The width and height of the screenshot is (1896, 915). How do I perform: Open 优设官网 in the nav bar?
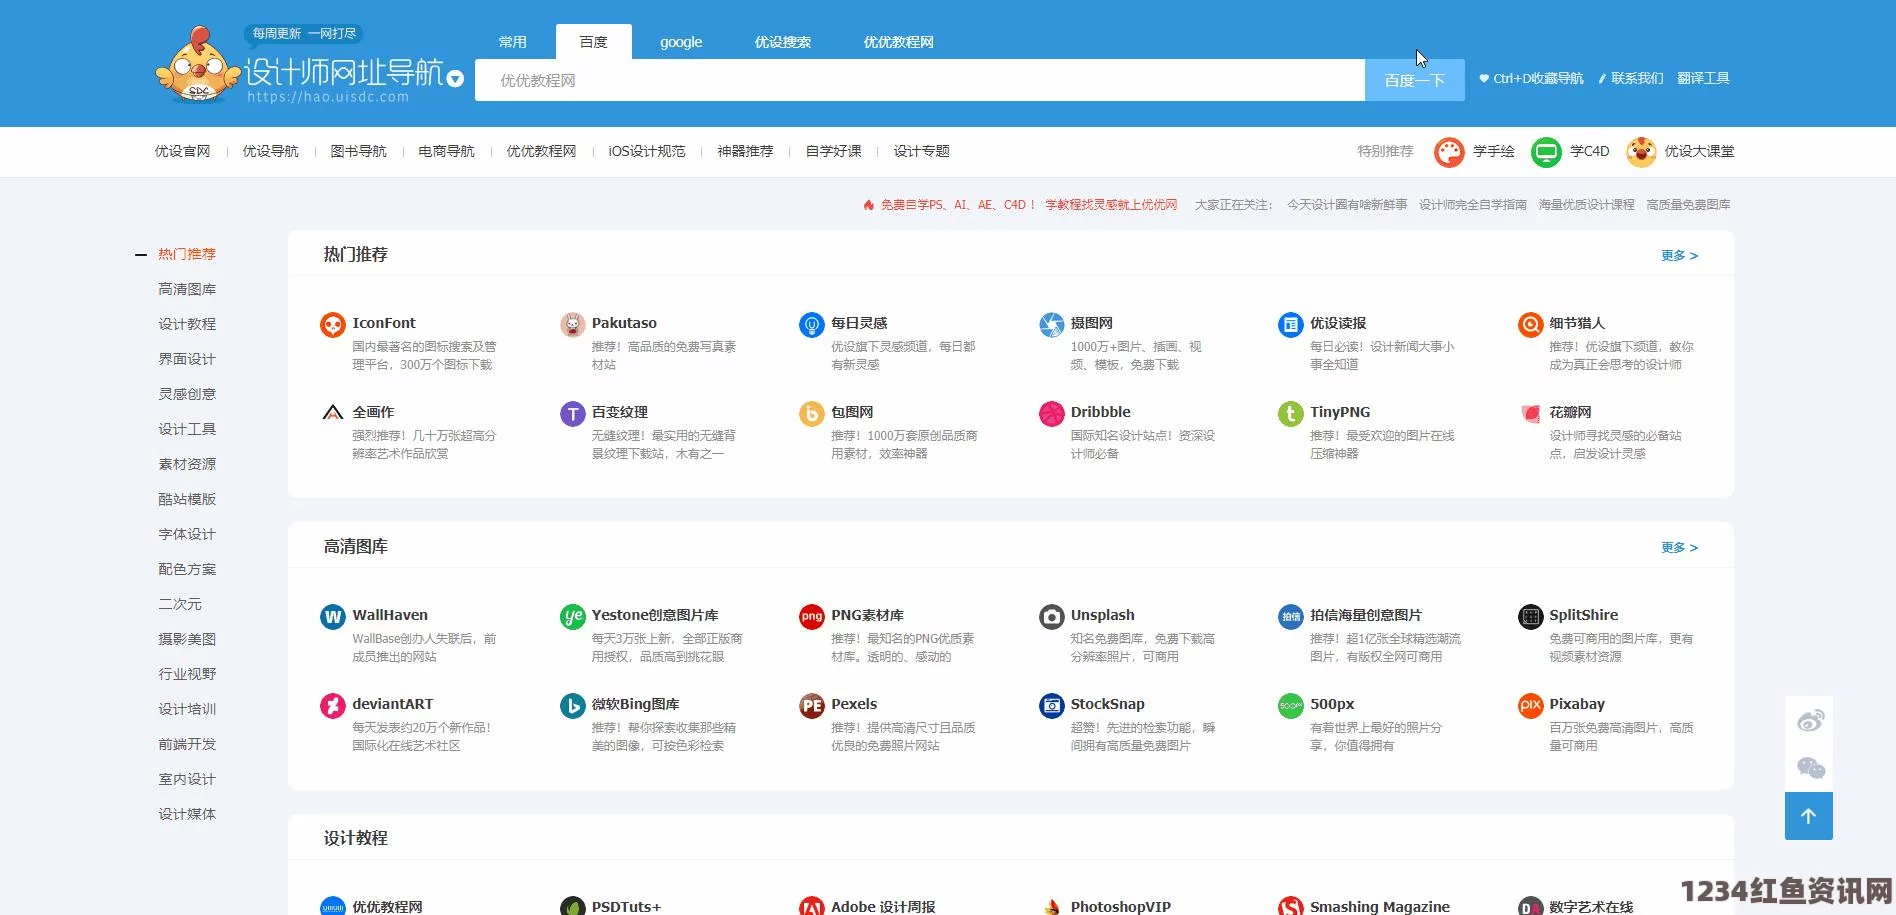tap(182, 151)
